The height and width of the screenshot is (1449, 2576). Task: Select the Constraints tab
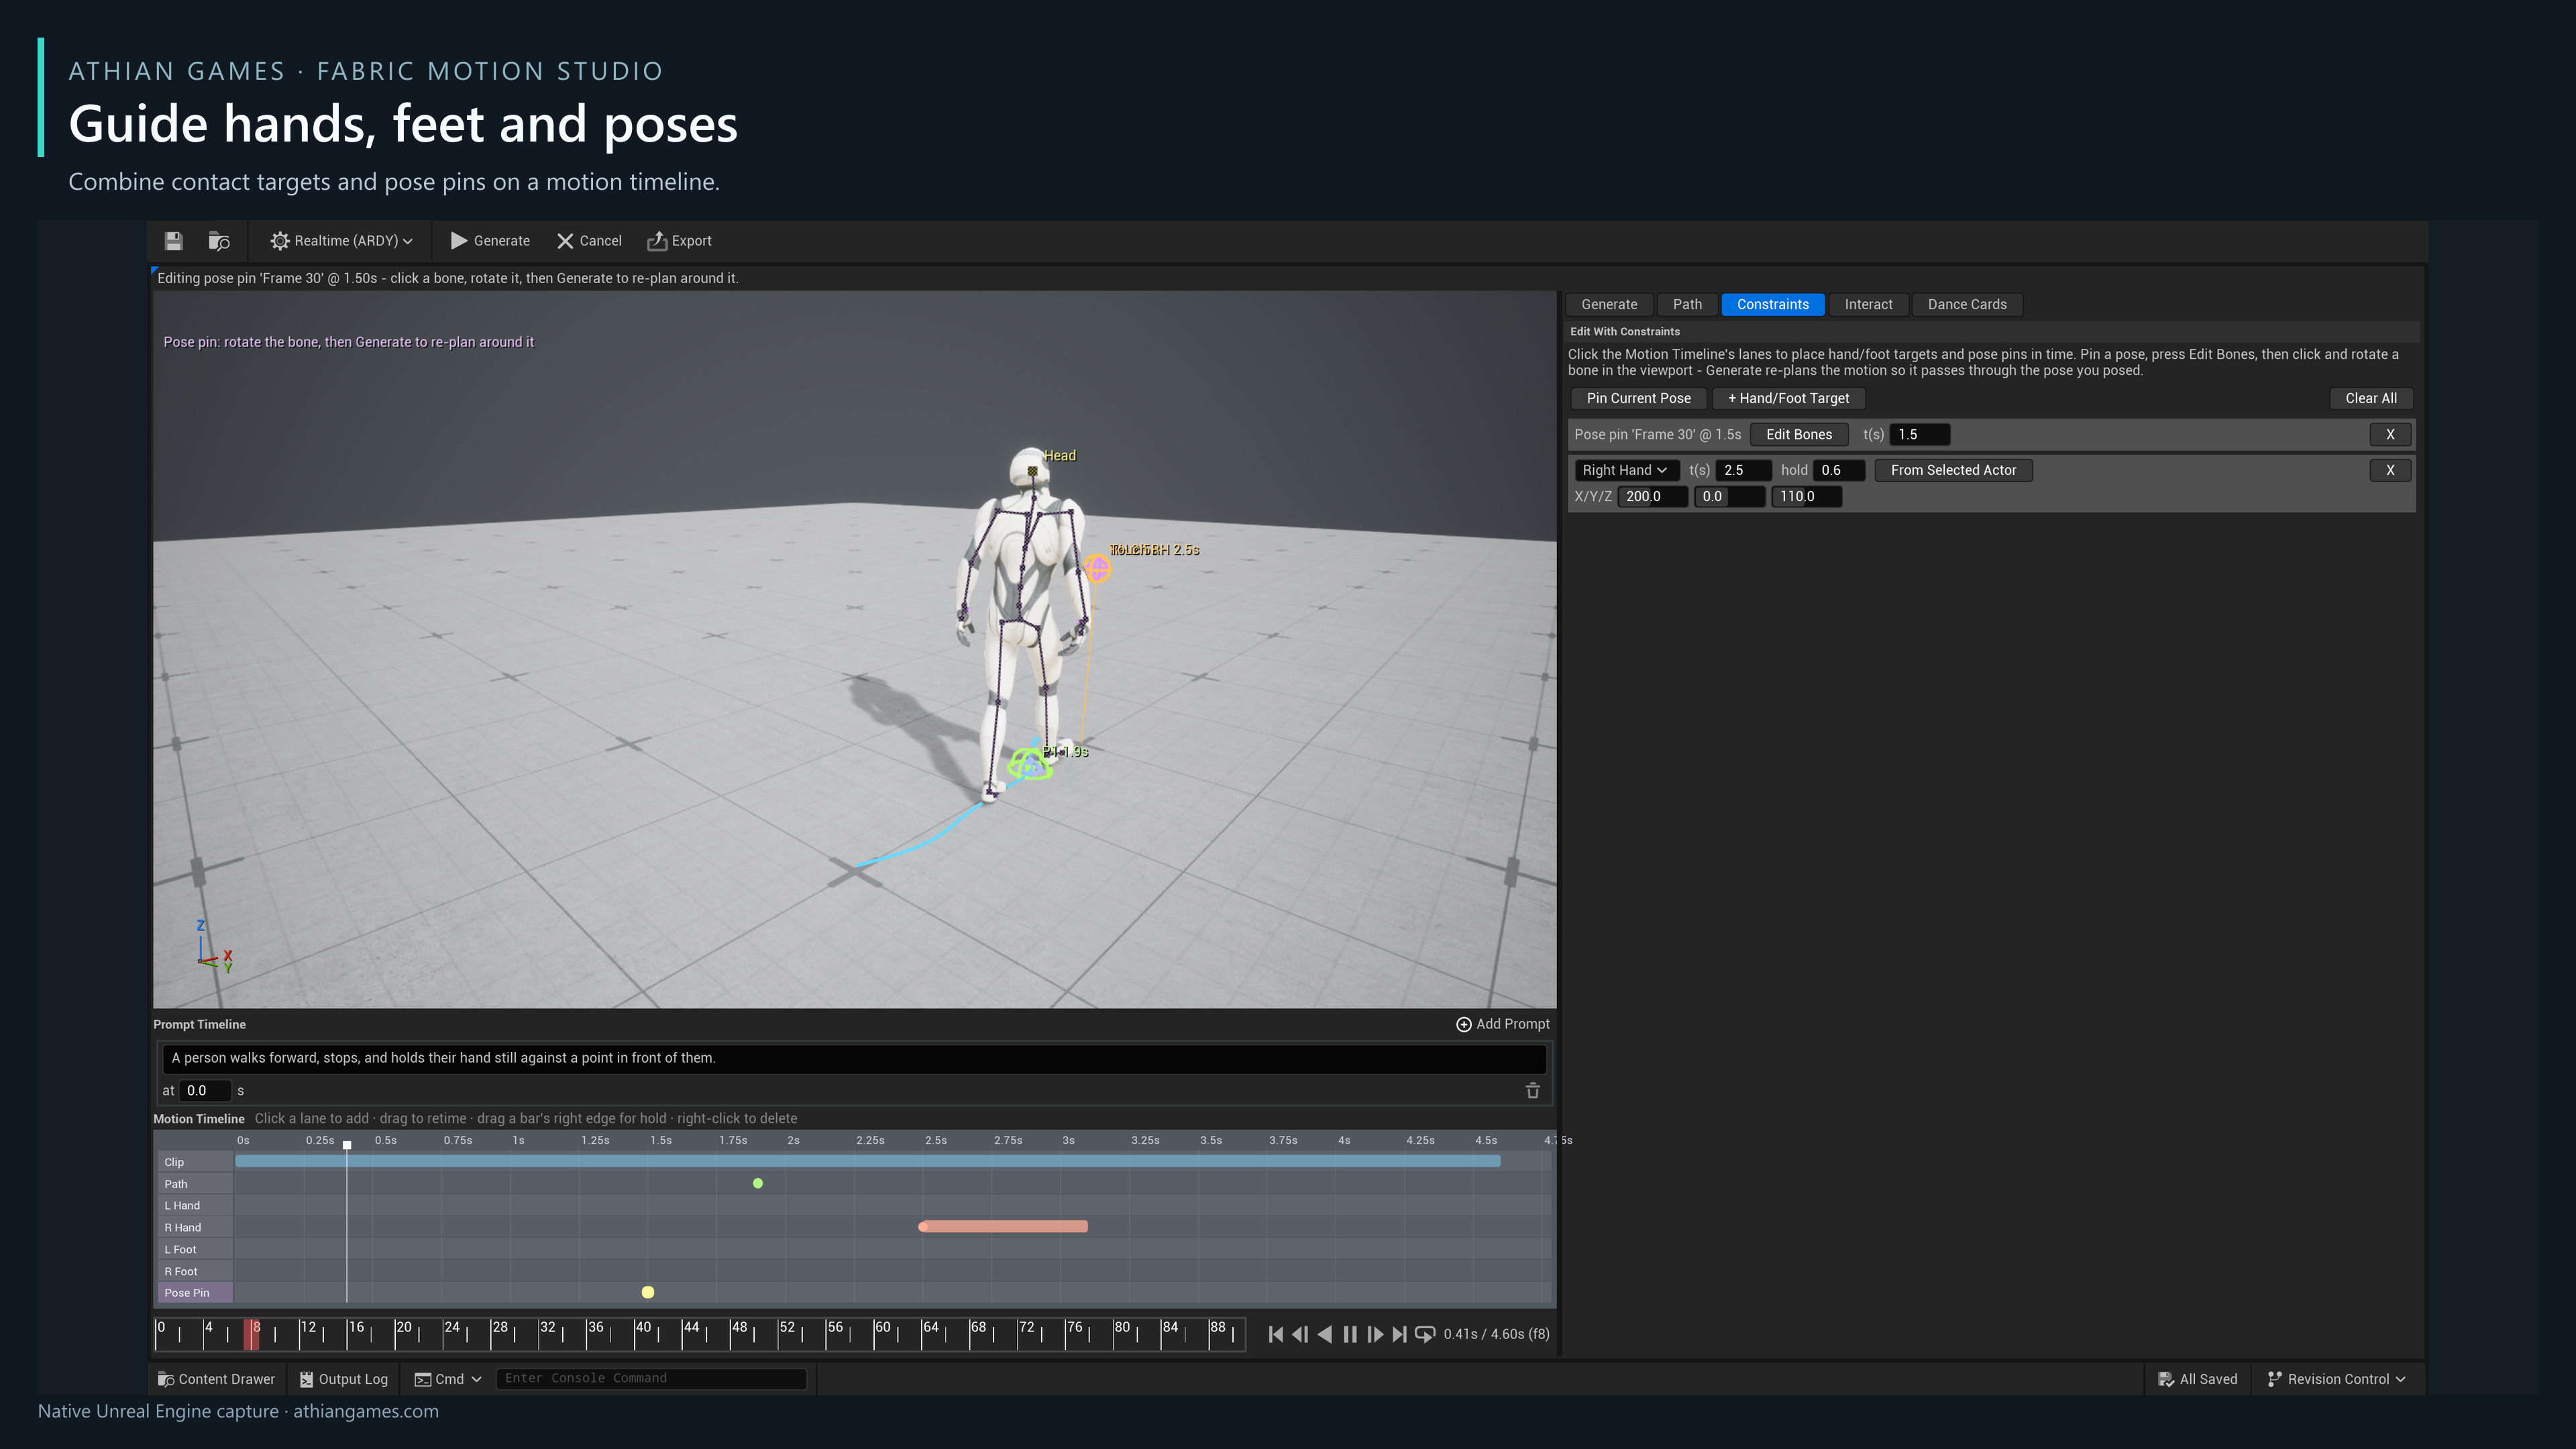pos(1772,304)
